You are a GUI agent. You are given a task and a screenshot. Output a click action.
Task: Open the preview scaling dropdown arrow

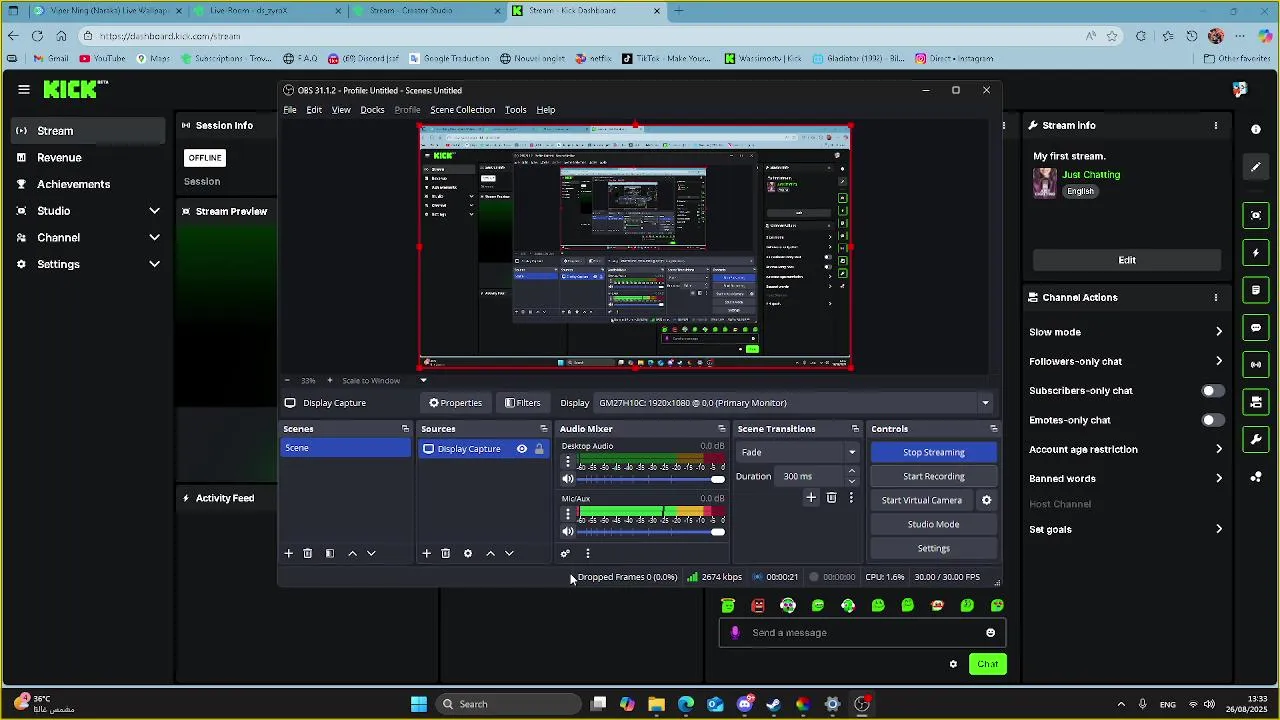[423, 380]
